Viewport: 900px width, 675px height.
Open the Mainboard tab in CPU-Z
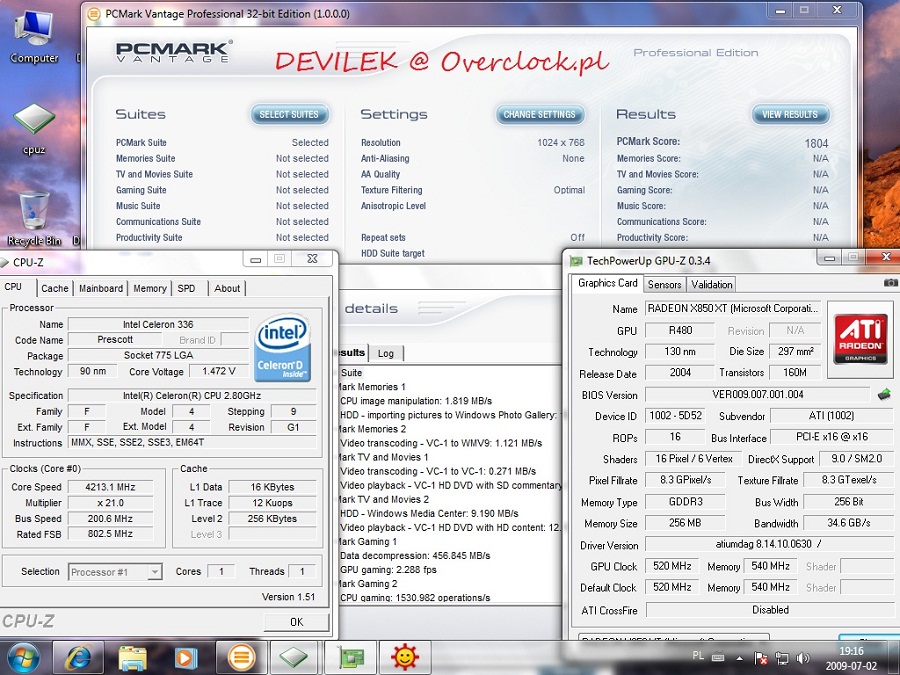coord(101,288)
